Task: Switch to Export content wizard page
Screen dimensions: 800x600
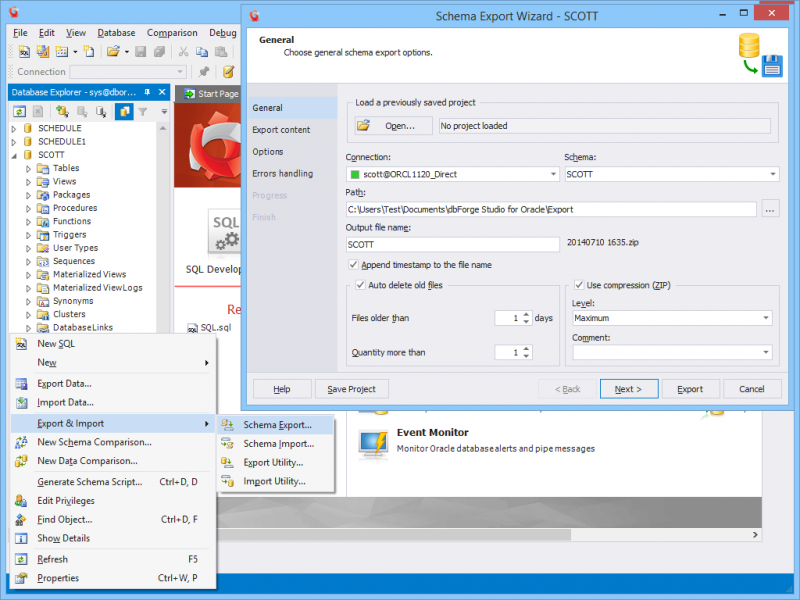Action: pos(281,130)
